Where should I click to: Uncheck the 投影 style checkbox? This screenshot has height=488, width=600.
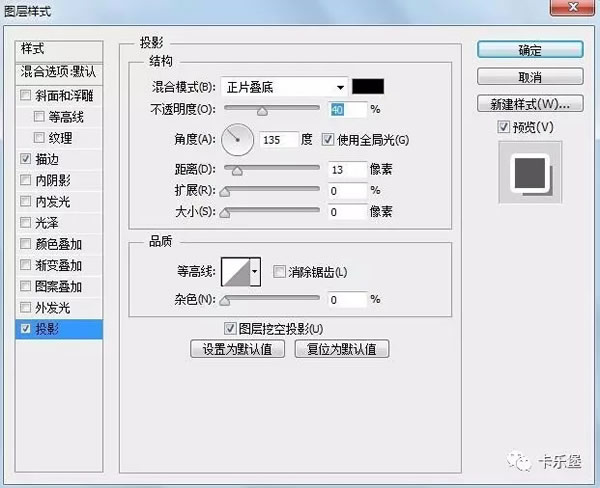[x=26, y=328]
